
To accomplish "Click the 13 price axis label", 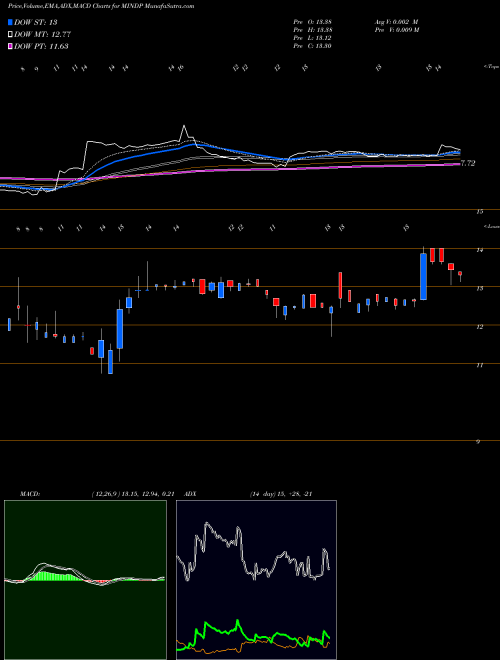I will (x=479, y=289).
